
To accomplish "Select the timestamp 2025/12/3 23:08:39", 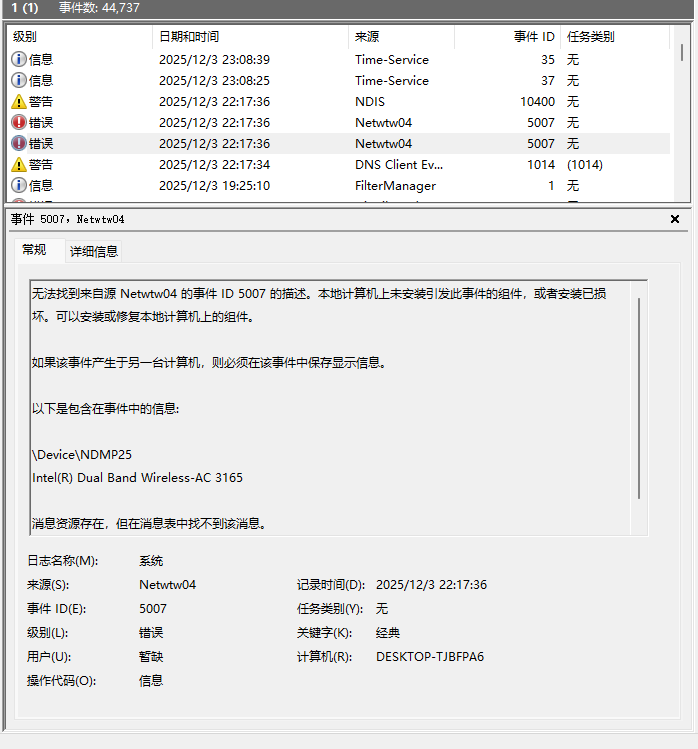I will [214, 60].
